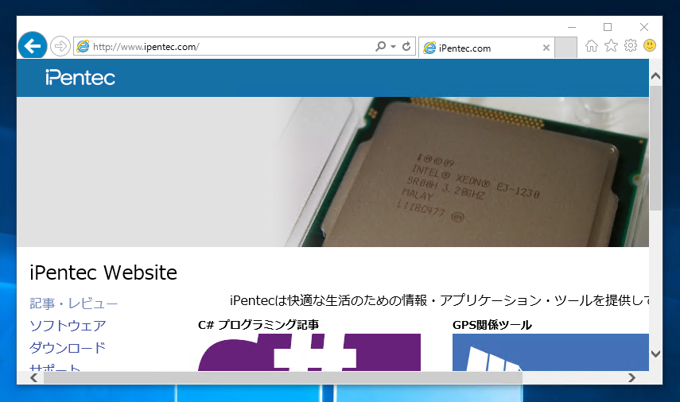
Task: Go back using the blue back arrow
Action: [33, 46]
